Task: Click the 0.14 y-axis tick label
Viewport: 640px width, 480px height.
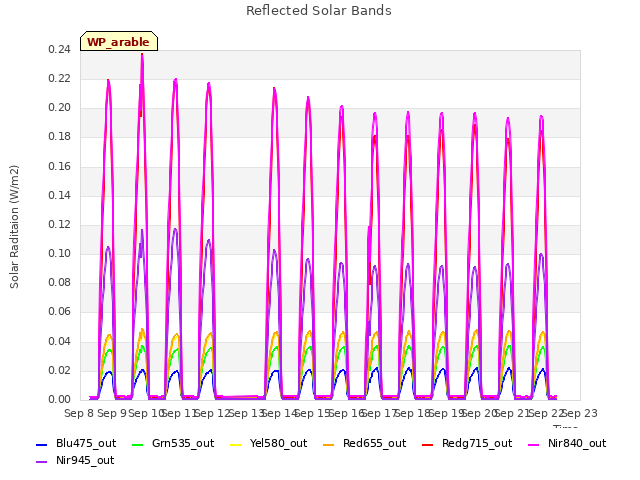Action: (x=59, y=195)
